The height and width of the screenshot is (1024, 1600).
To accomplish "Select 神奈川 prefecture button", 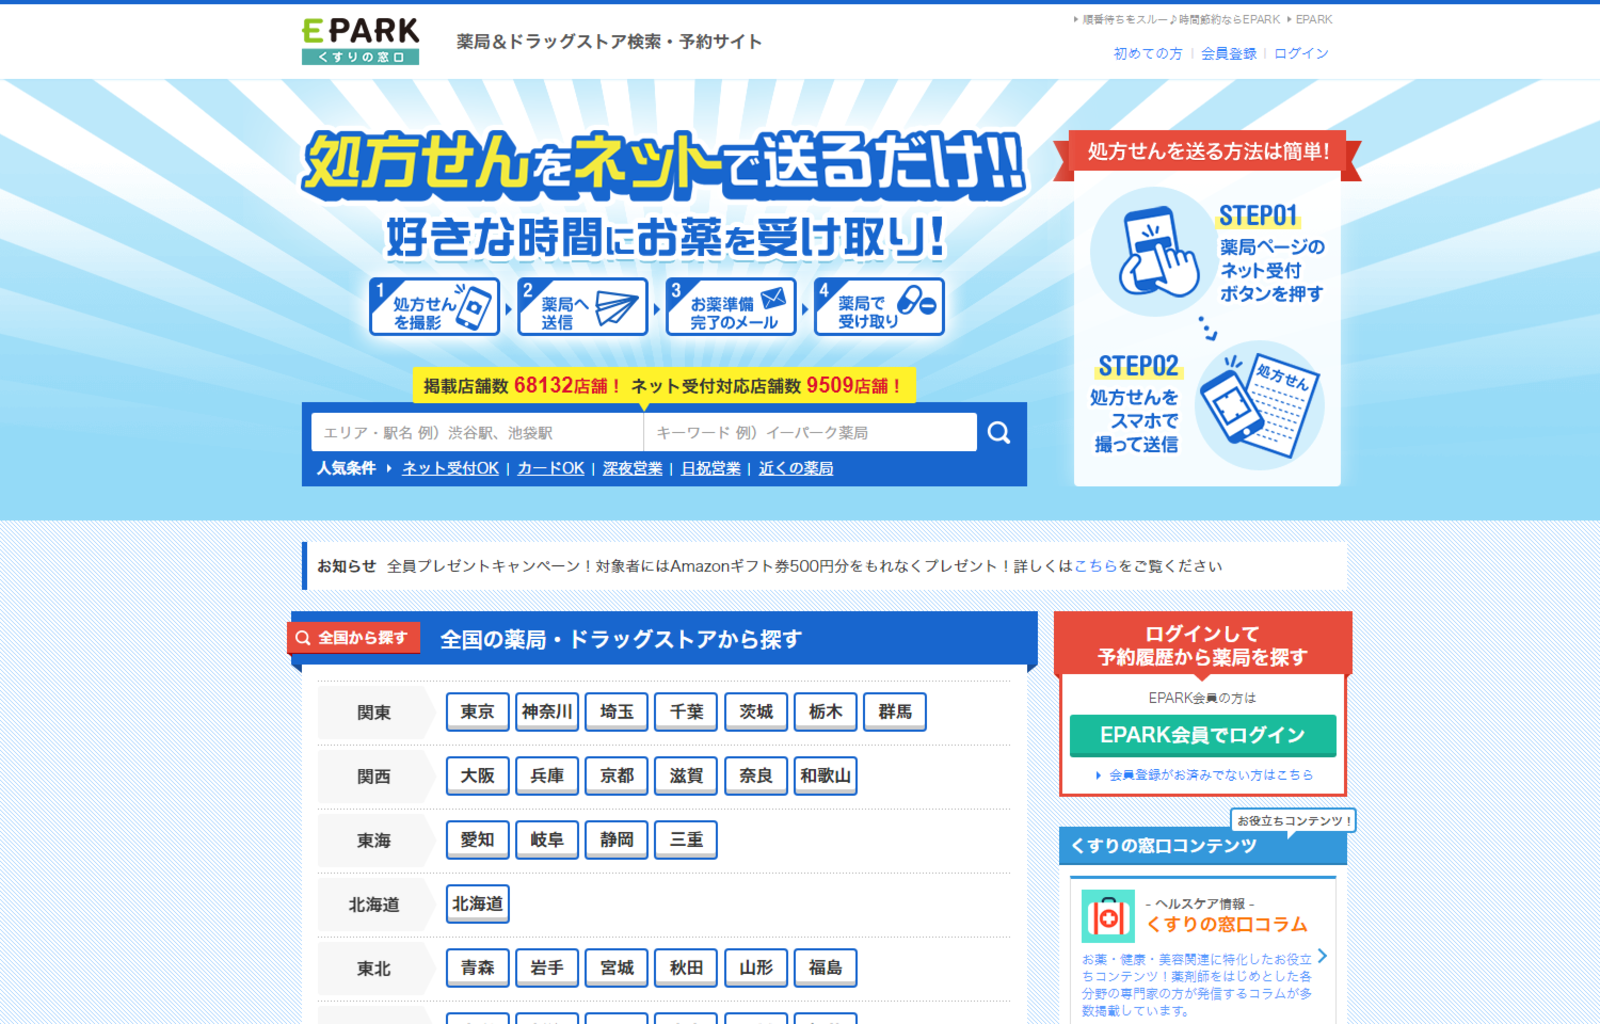I will pyautogui.click(x=547, y=712).
